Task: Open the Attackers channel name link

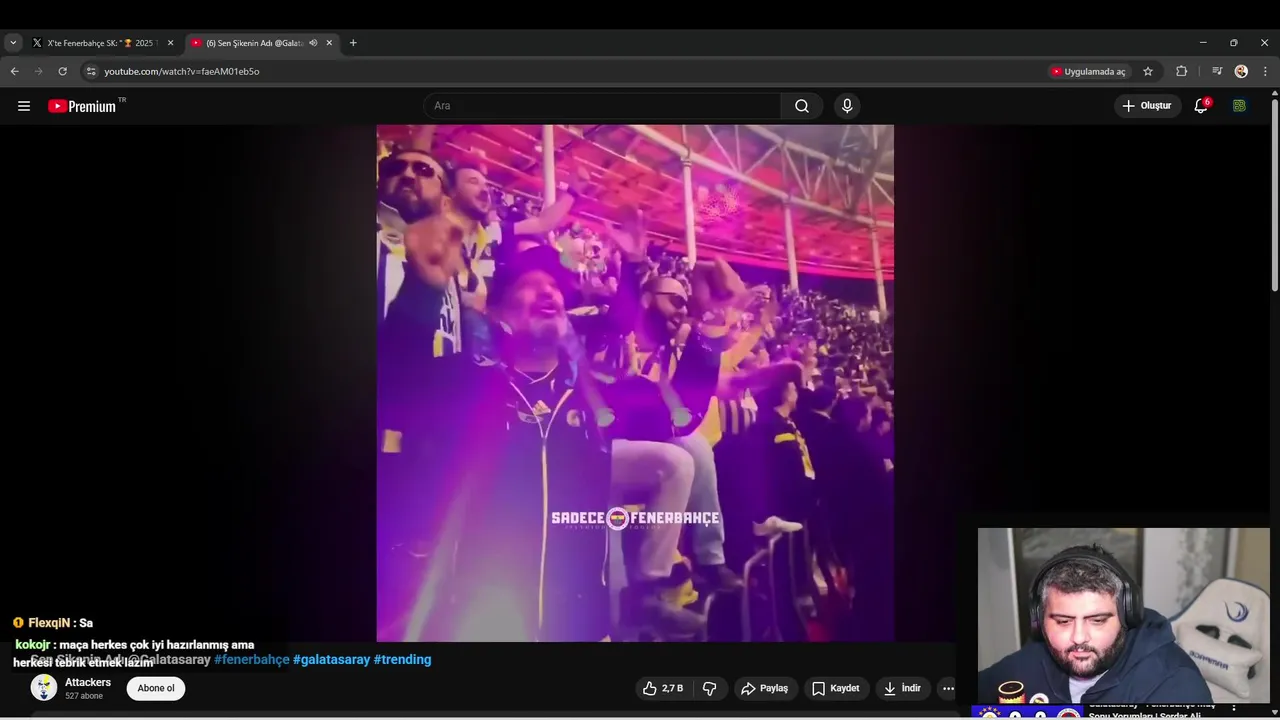Action: point(88,682)
